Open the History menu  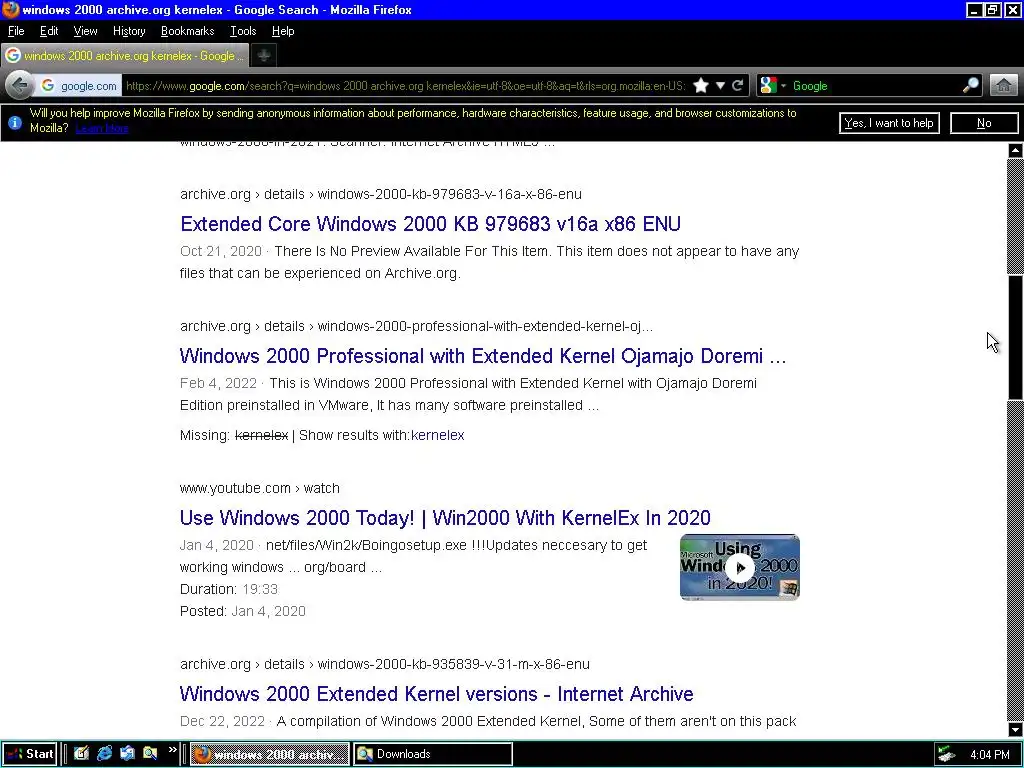pyautogui.click(x=129, y=31)
